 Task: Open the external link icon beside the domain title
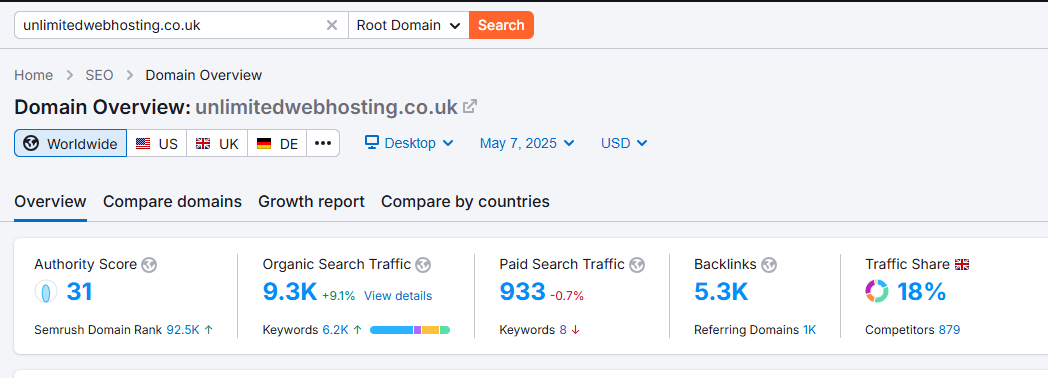coord(471,106)
